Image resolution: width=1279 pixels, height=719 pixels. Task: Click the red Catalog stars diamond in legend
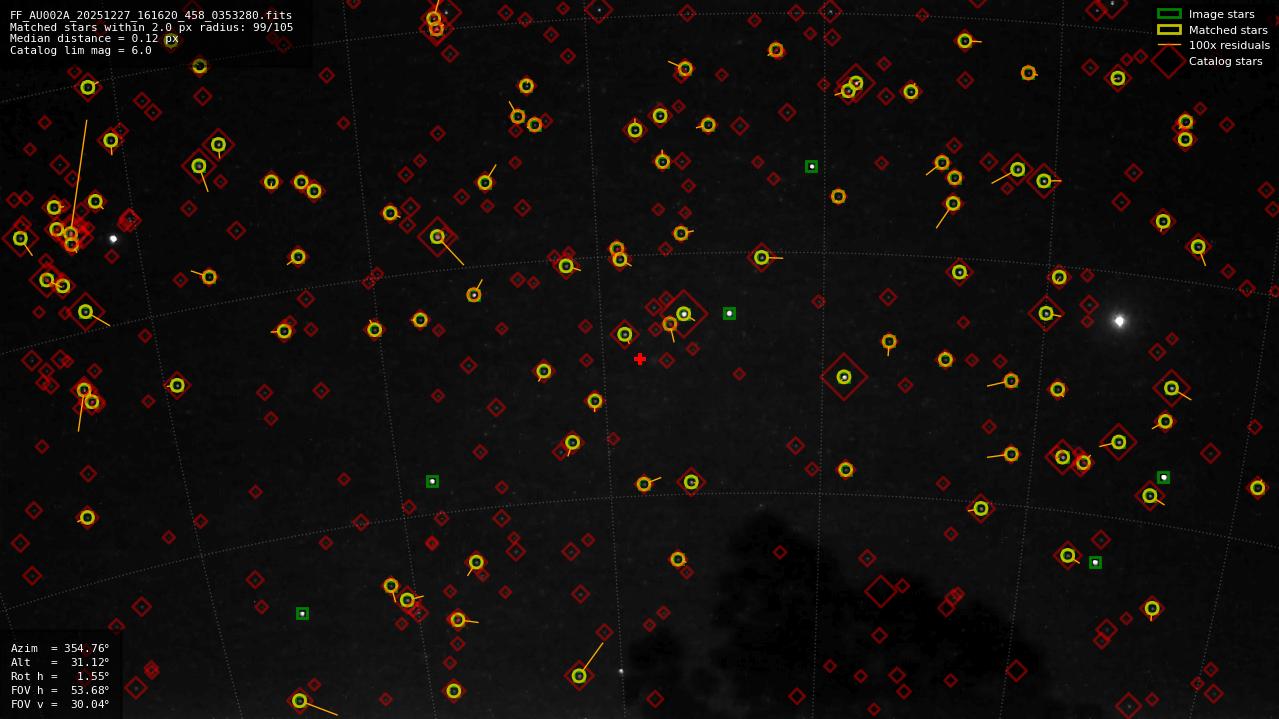click(1169, 61)
